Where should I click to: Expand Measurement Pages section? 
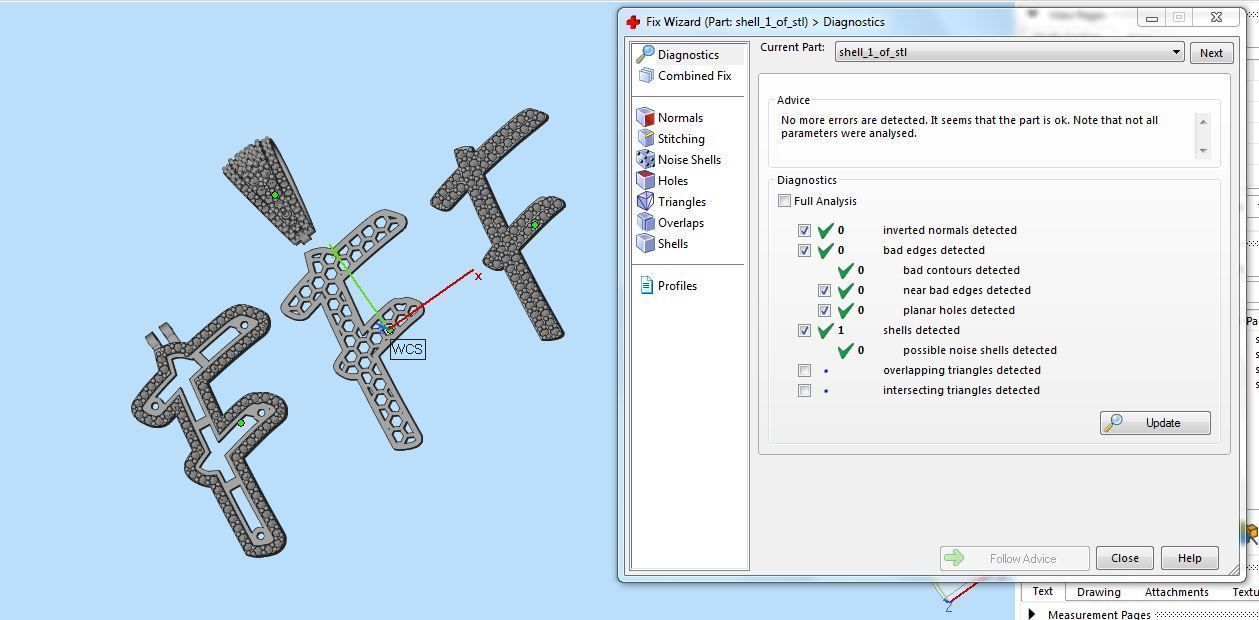pos(1032,614)
